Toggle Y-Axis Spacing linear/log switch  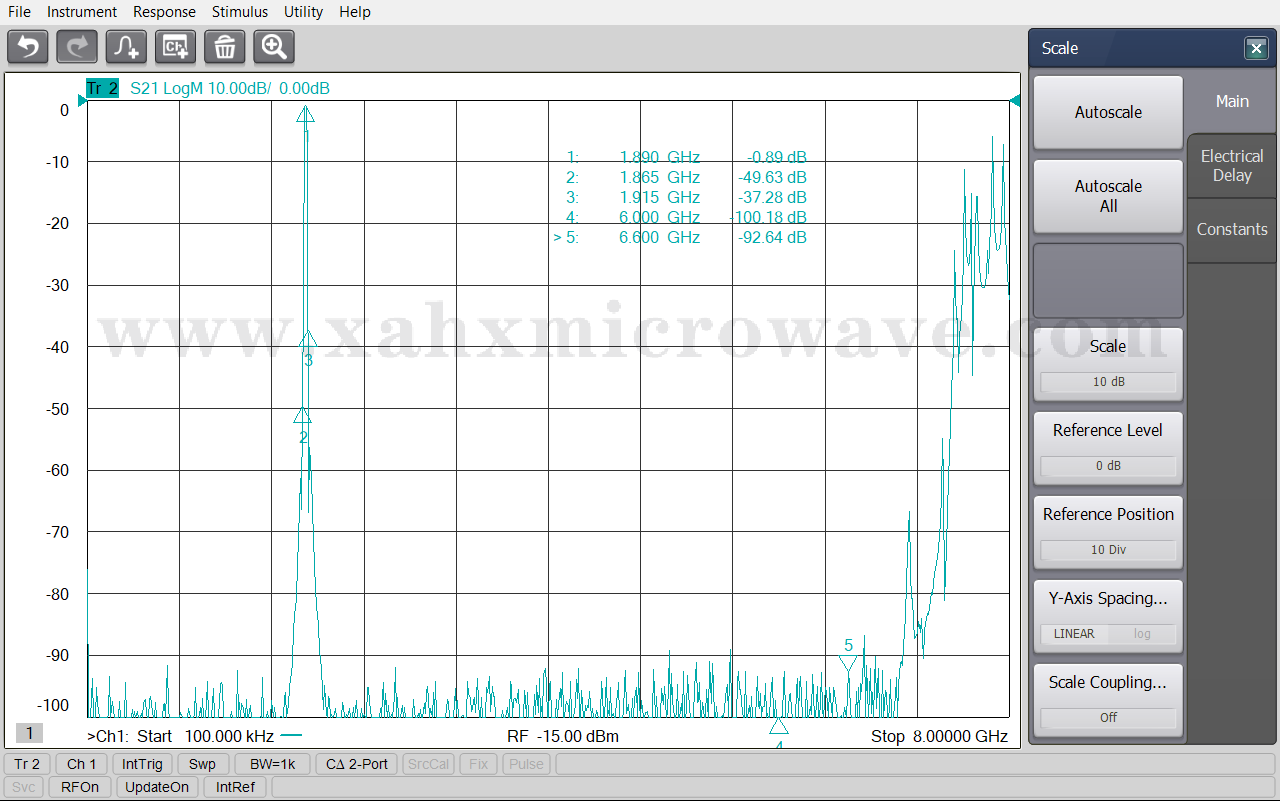1108,634
